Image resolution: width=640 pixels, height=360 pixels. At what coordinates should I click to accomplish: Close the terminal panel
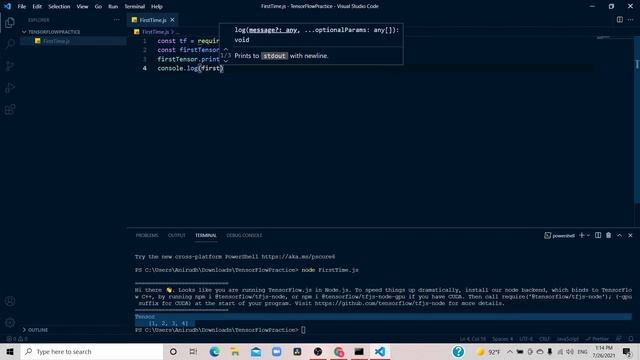(630, 235)
